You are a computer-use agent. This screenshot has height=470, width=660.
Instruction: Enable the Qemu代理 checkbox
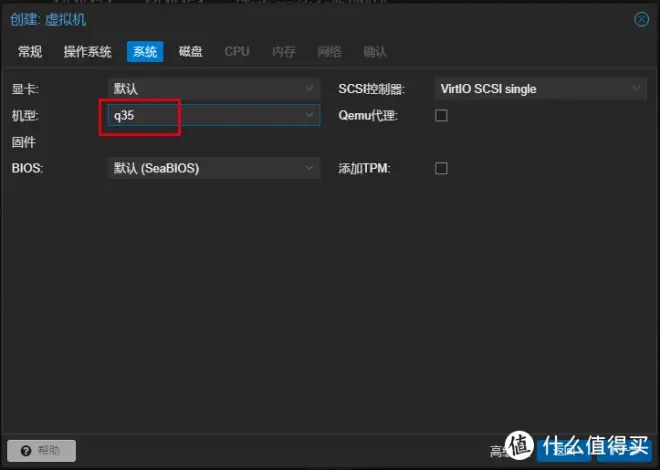pos(441,115)
